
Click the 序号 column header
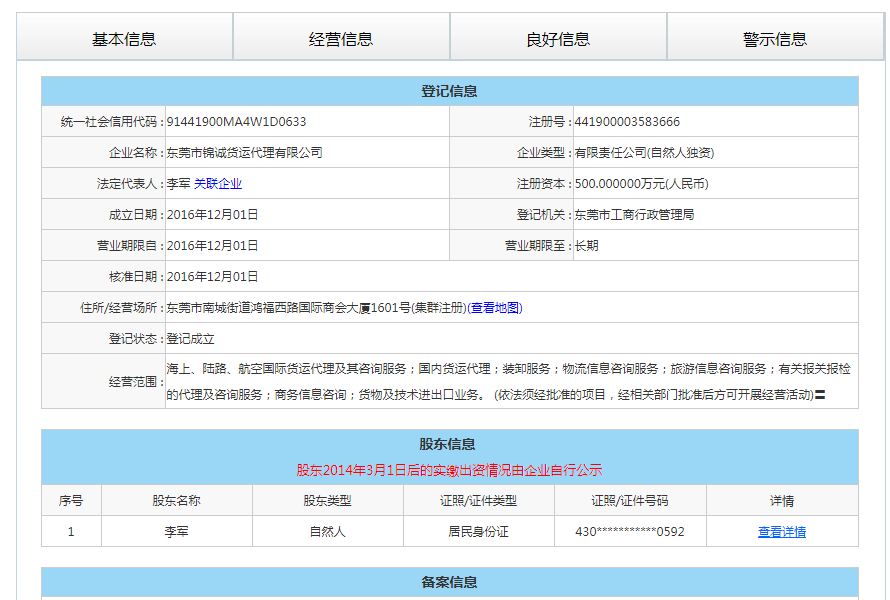click(x=71, y=501)
